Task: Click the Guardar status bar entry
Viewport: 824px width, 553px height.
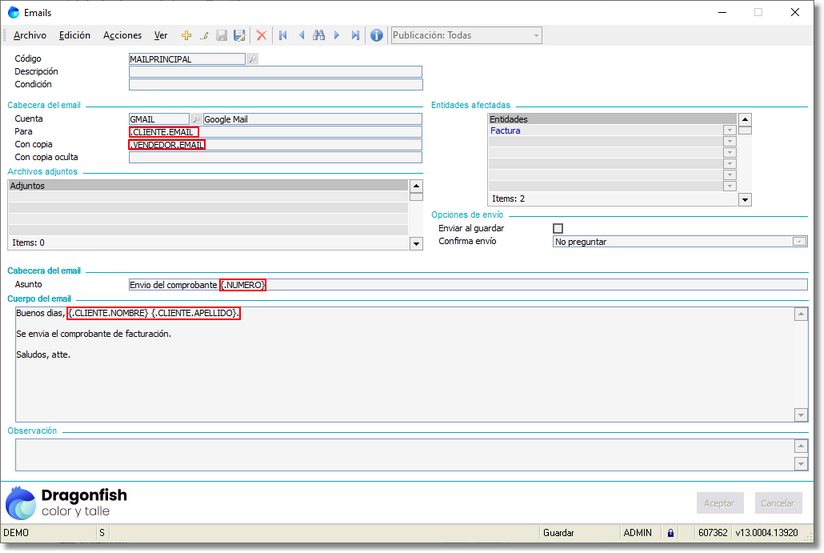Action: coord(558,532)
